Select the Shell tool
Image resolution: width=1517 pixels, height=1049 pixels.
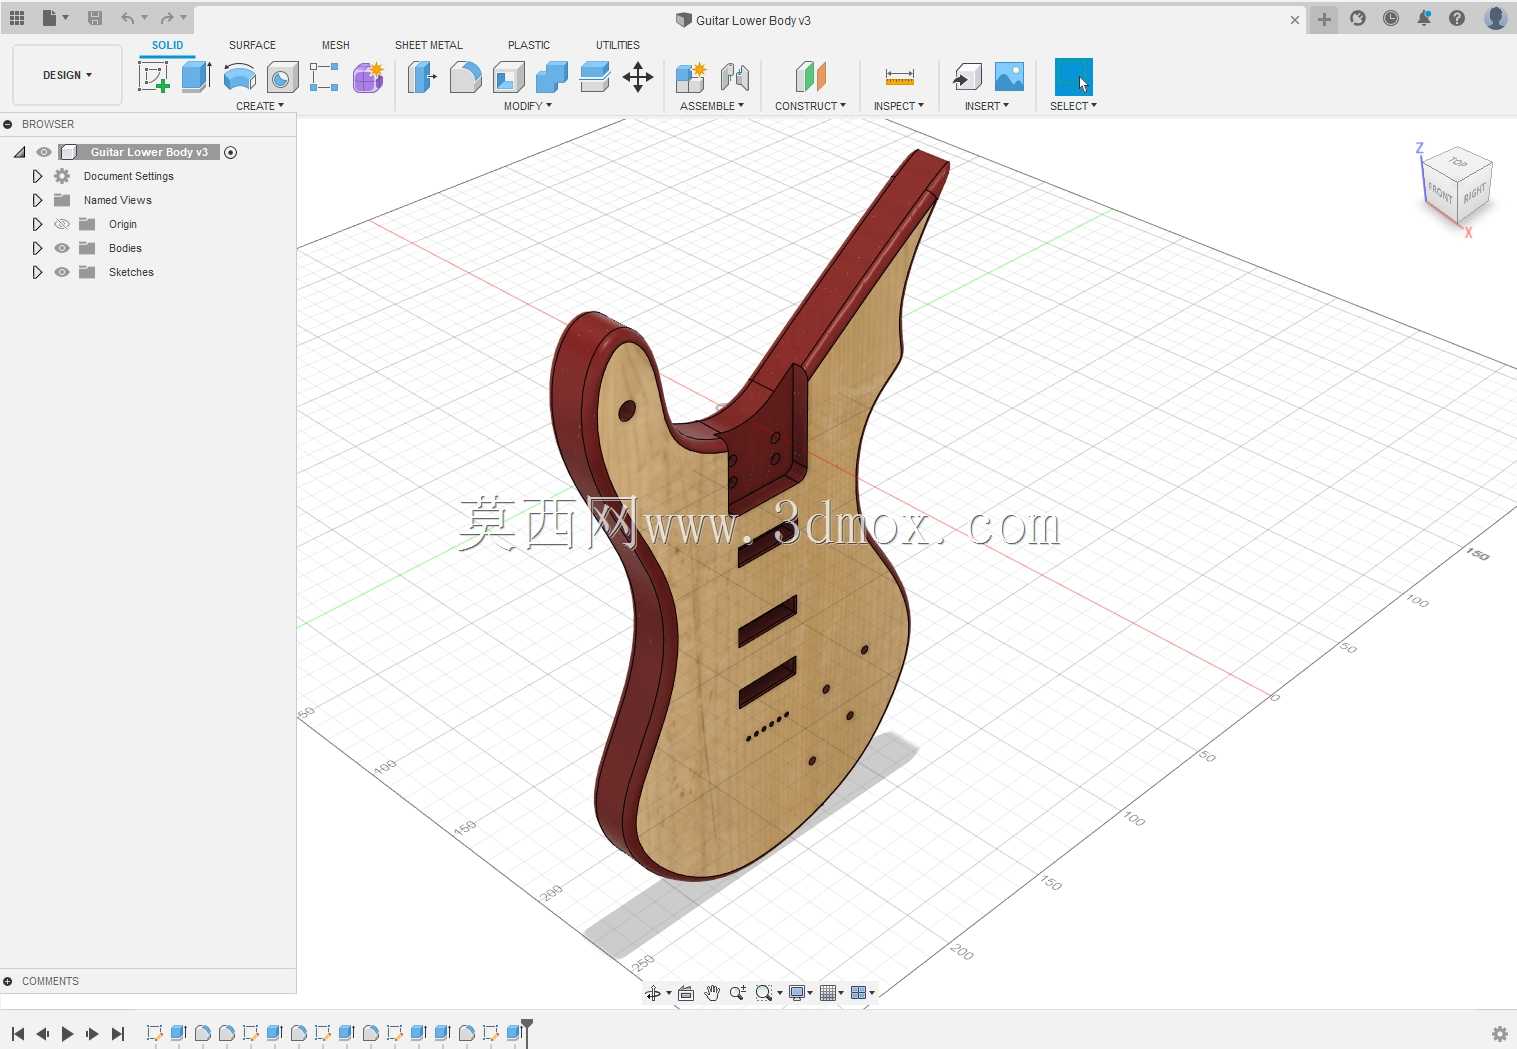pyautogui.click(x=509, y=77)
